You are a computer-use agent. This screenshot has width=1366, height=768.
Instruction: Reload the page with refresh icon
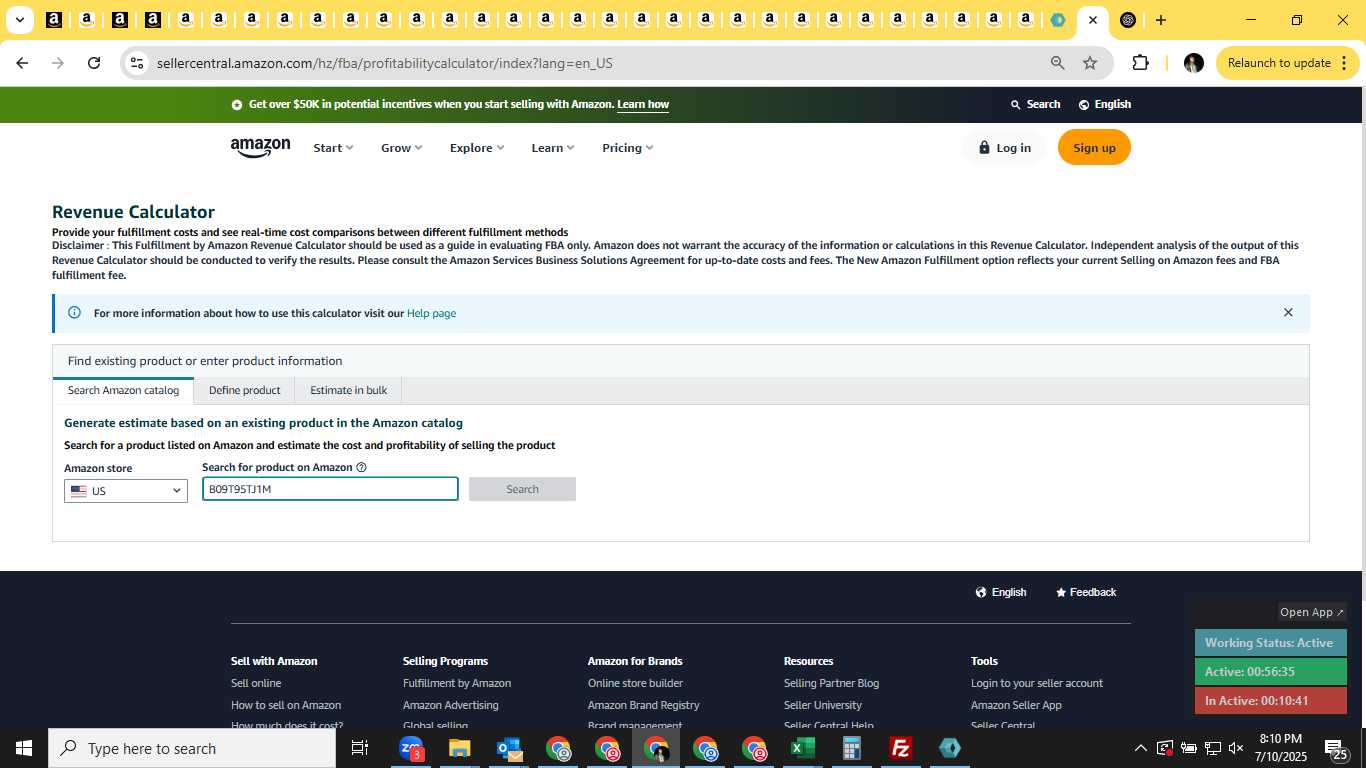pos(94,63)
